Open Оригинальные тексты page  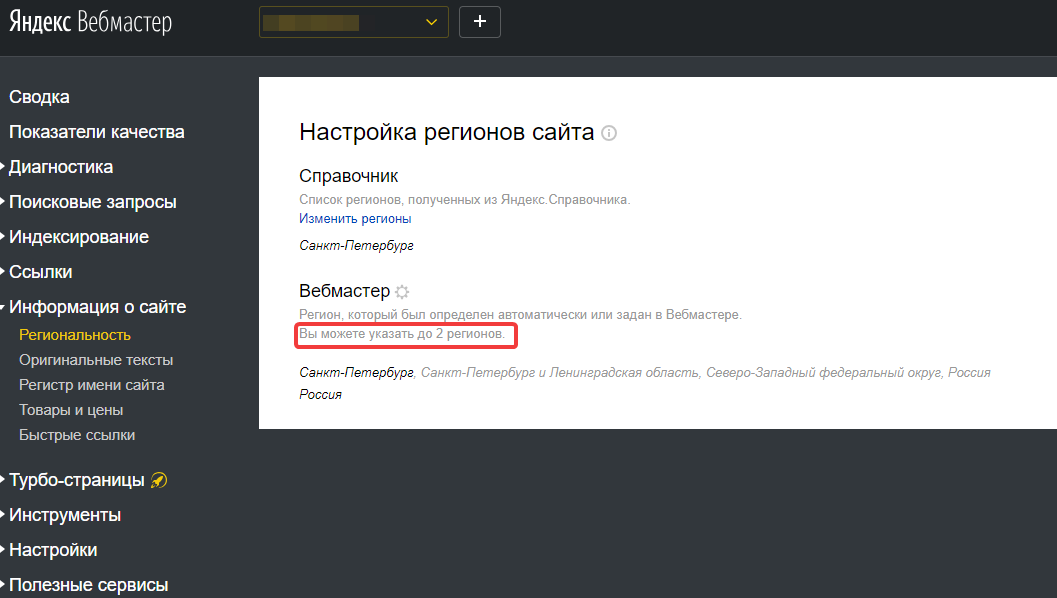96,360
